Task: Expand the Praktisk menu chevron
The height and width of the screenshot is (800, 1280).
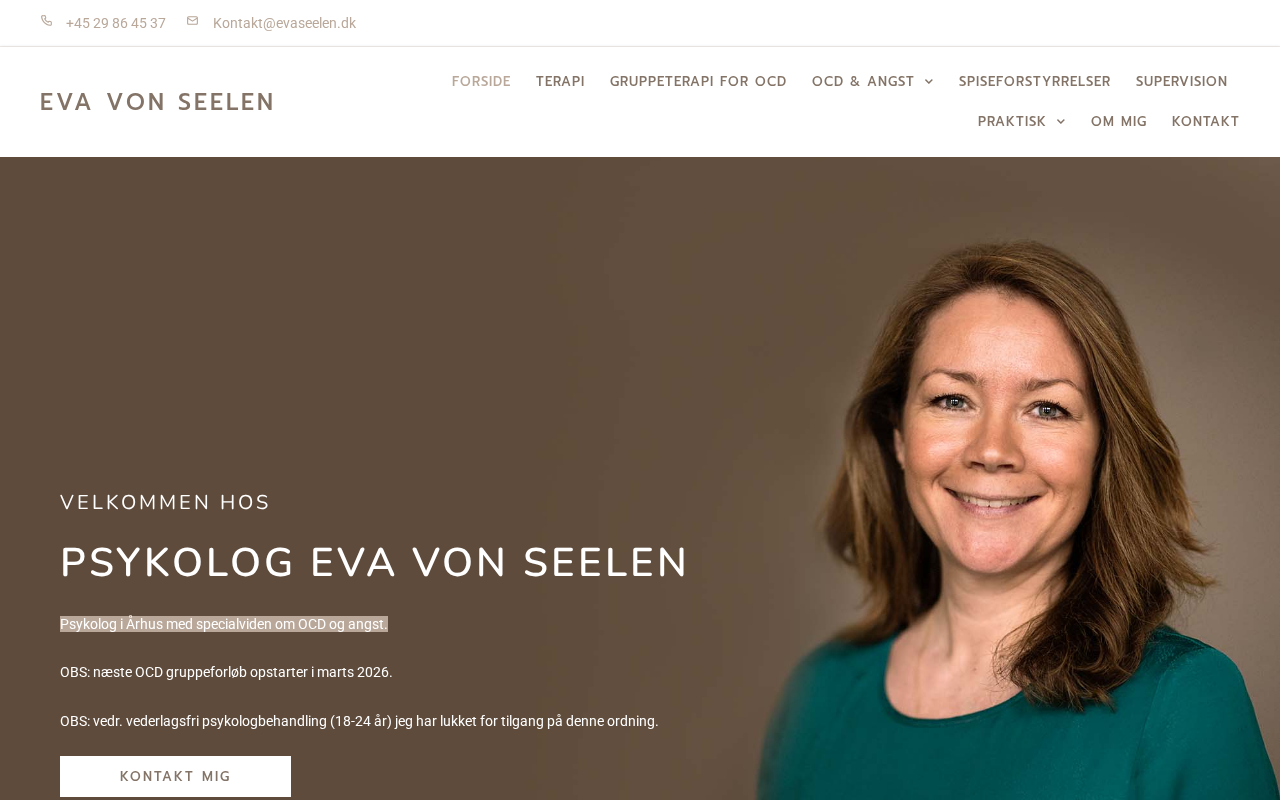Action: pos(1061,122)
